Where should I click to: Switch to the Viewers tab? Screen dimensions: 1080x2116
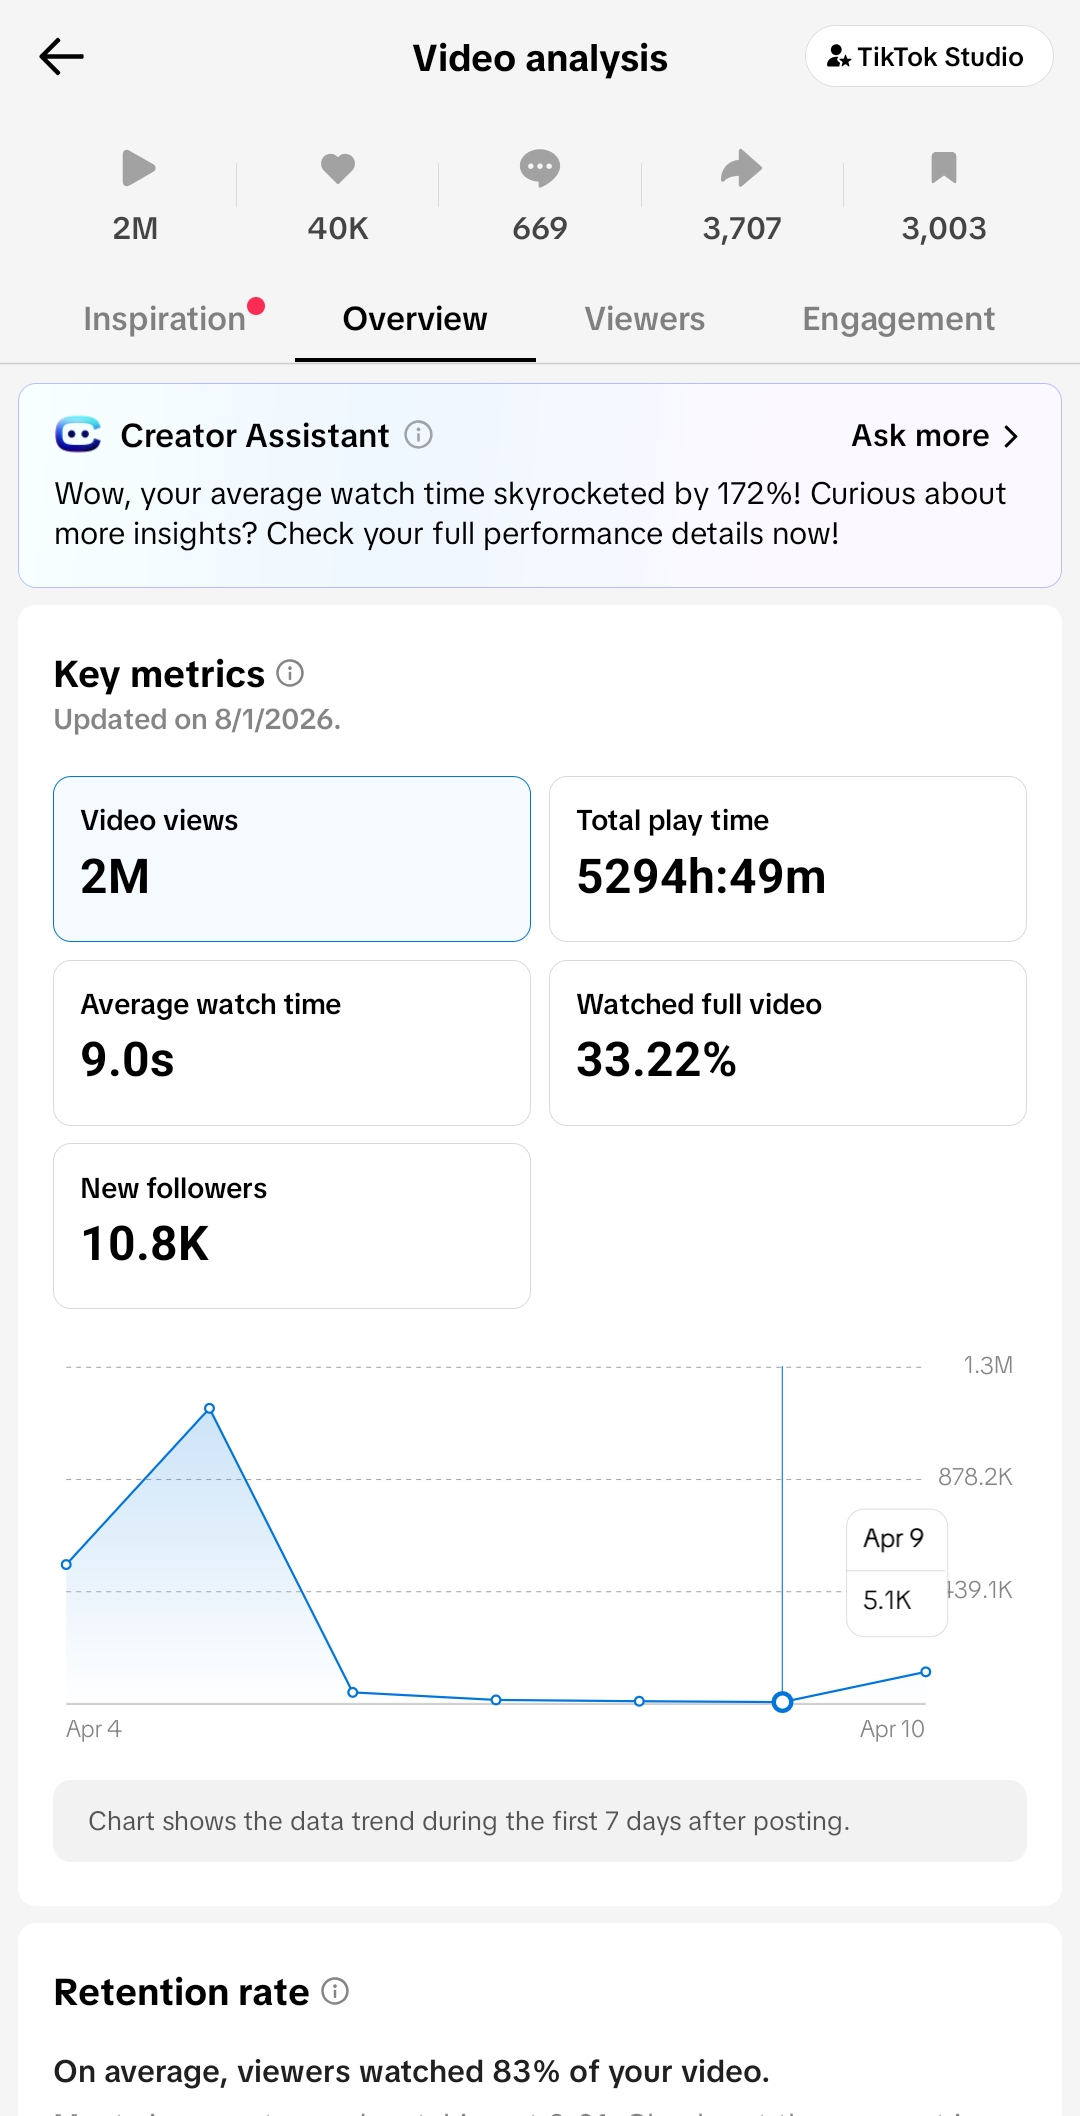pyautogui.click(x=645, y=319)
